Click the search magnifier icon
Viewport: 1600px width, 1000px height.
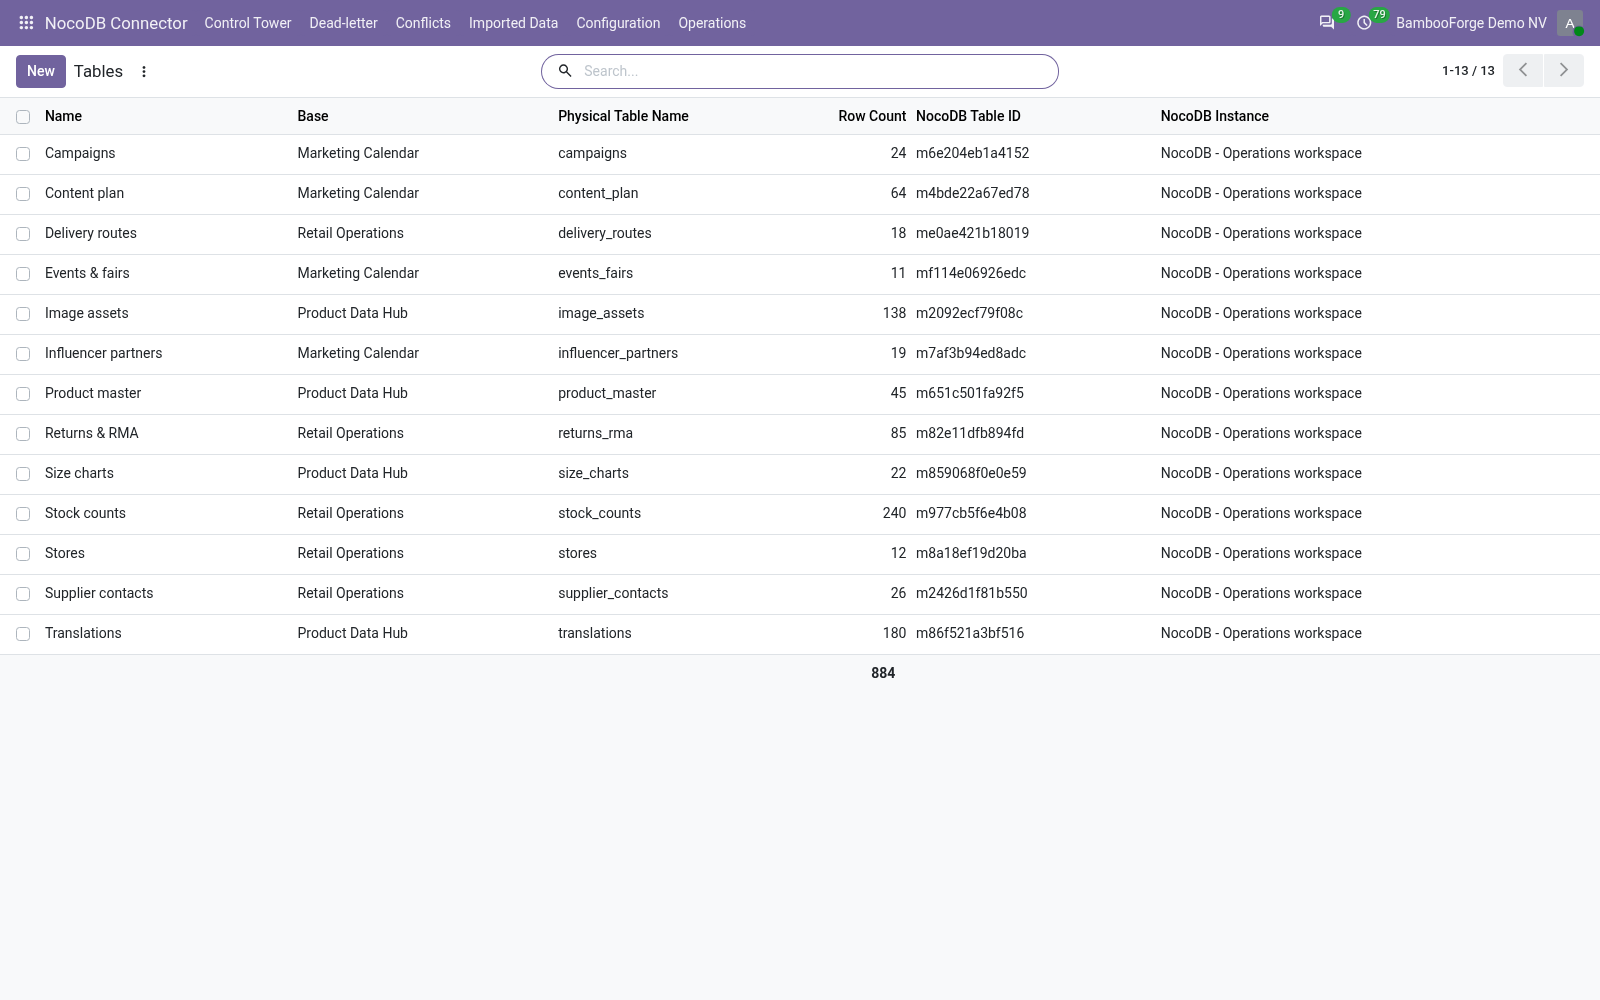coord(565,71)
